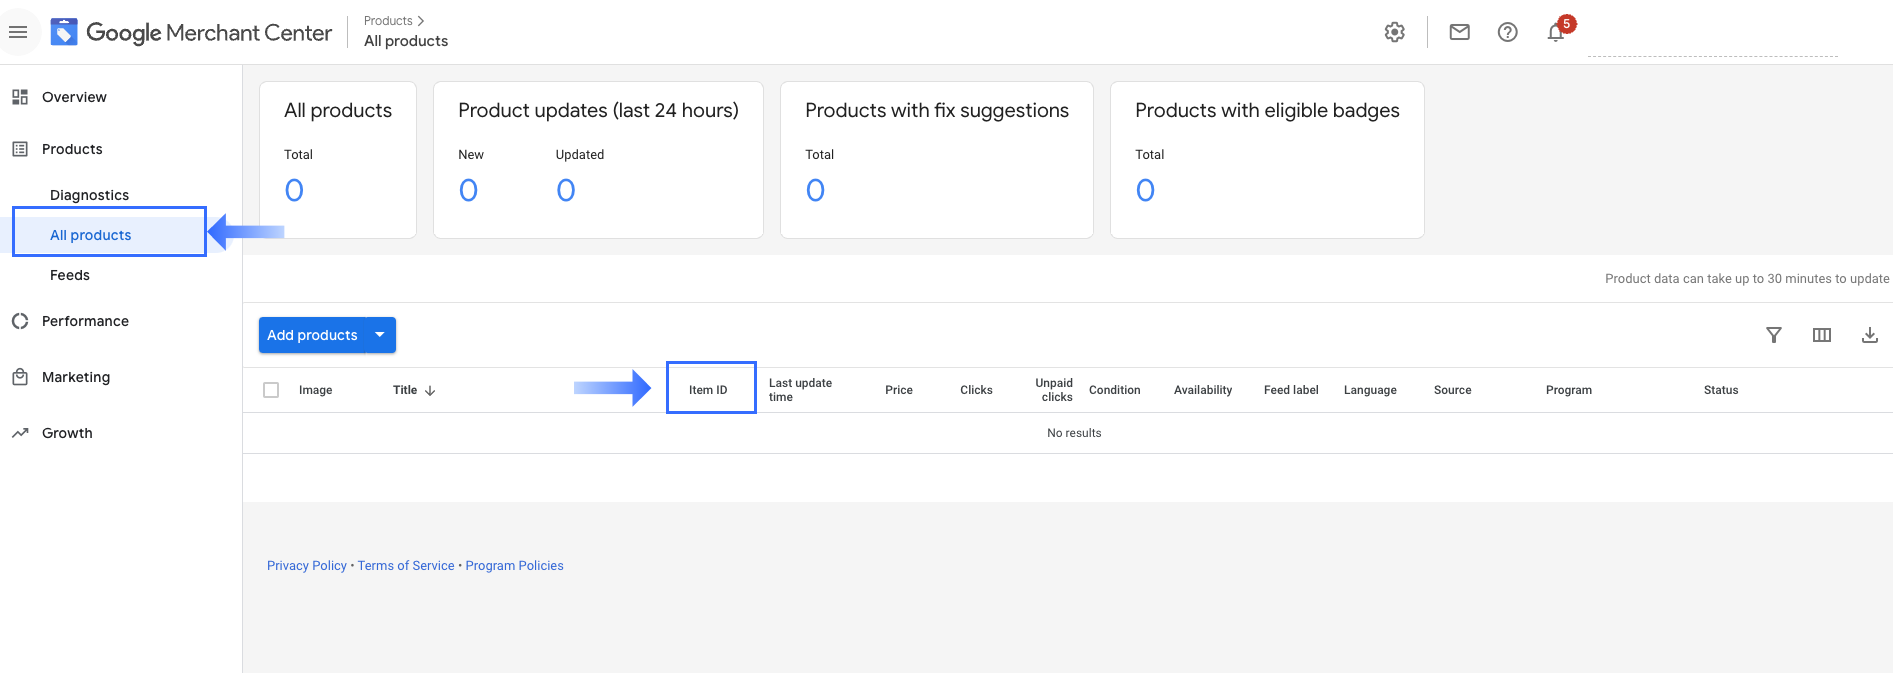Click the Item ID column header
The width and height of the screenshot is (1893, 673).
(x=708, y=390)
